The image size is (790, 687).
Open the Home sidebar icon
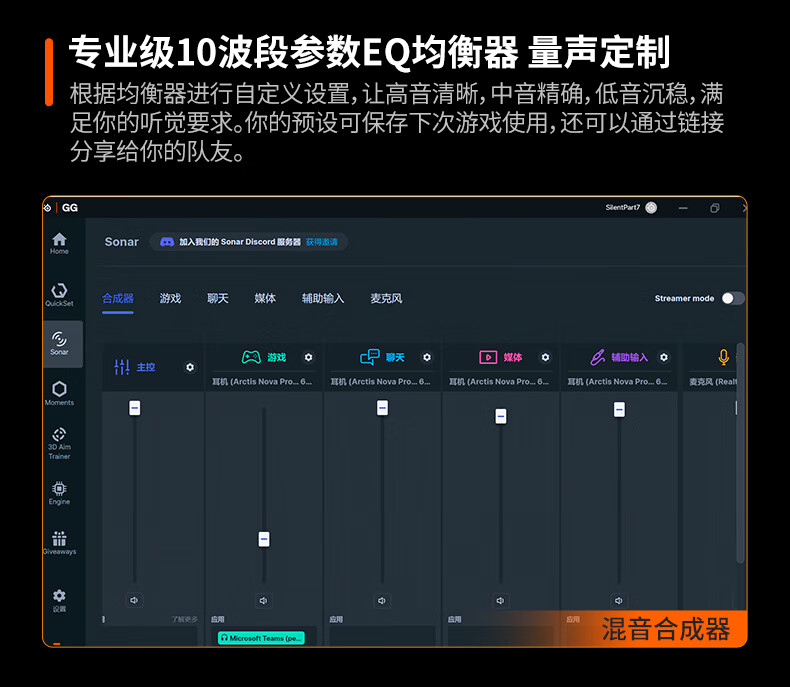tap(59, 242)
